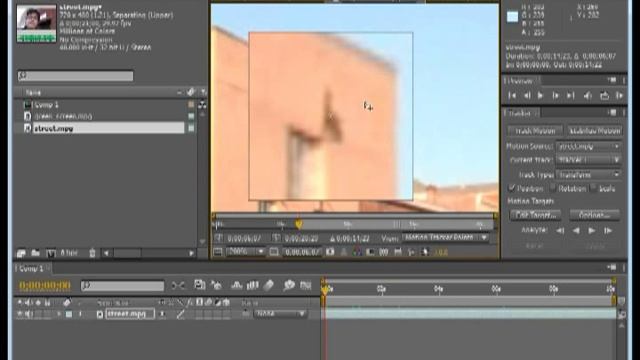Toggle the hide shy layers icon
The height and width of the screenshot is (360, 640).
click(x=237, y=285)
